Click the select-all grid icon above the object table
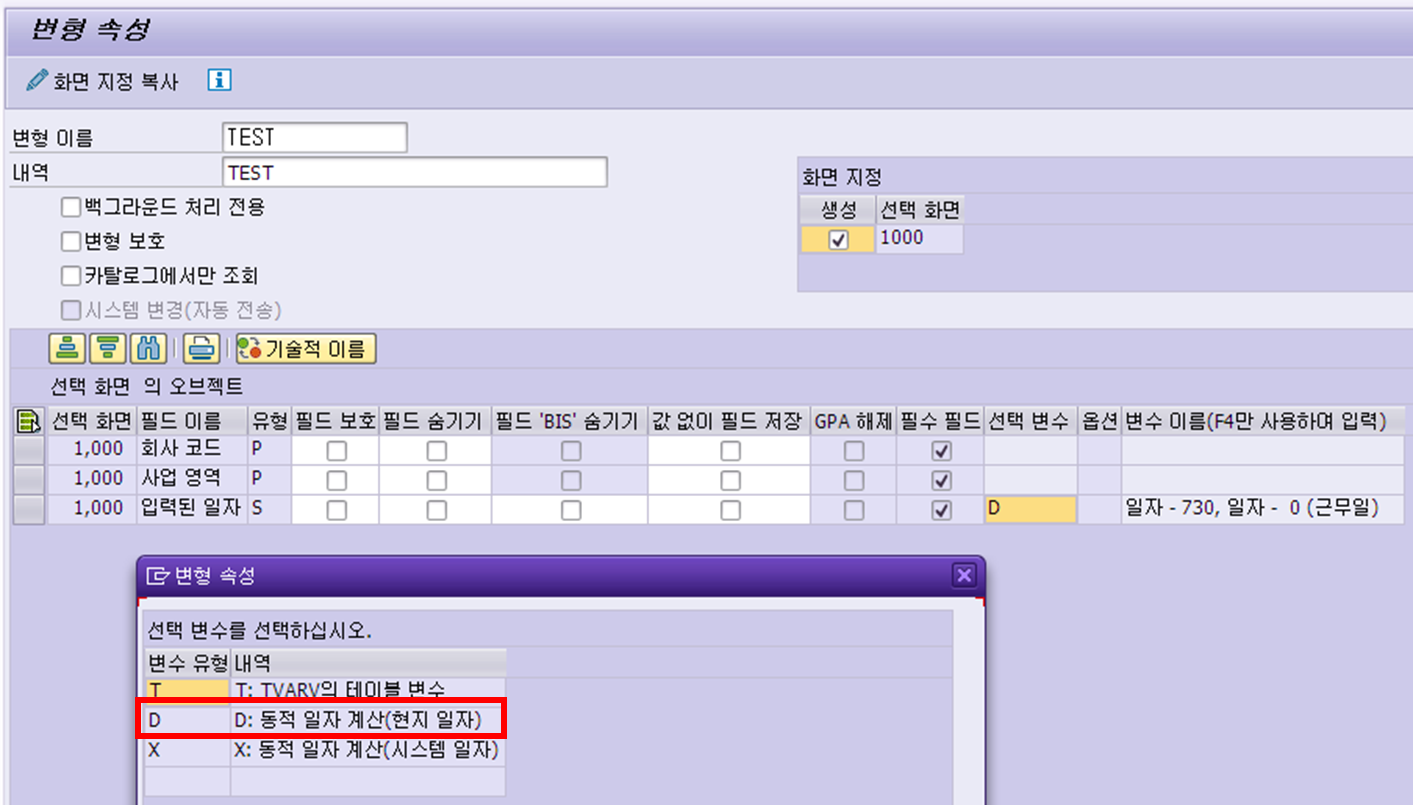The image size is (1413, 805). point(28,420)
